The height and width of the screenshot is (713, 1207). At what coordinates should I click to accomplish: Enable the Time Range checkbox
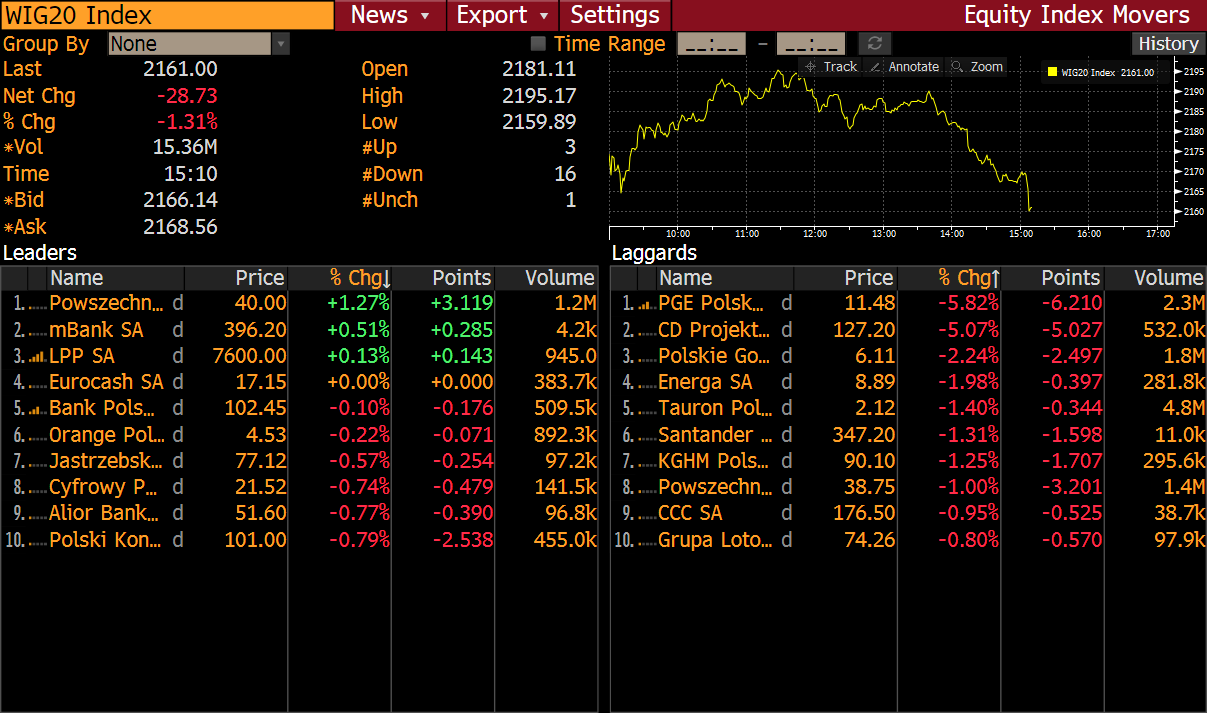click(538, 44)
